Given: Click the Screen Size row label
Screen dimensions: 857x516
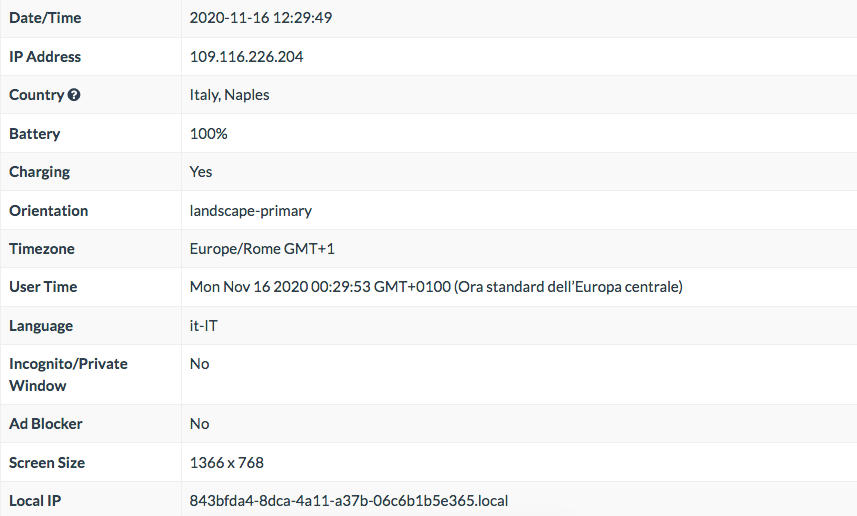Looking at the screenshot, I should (x=47, y=463).
